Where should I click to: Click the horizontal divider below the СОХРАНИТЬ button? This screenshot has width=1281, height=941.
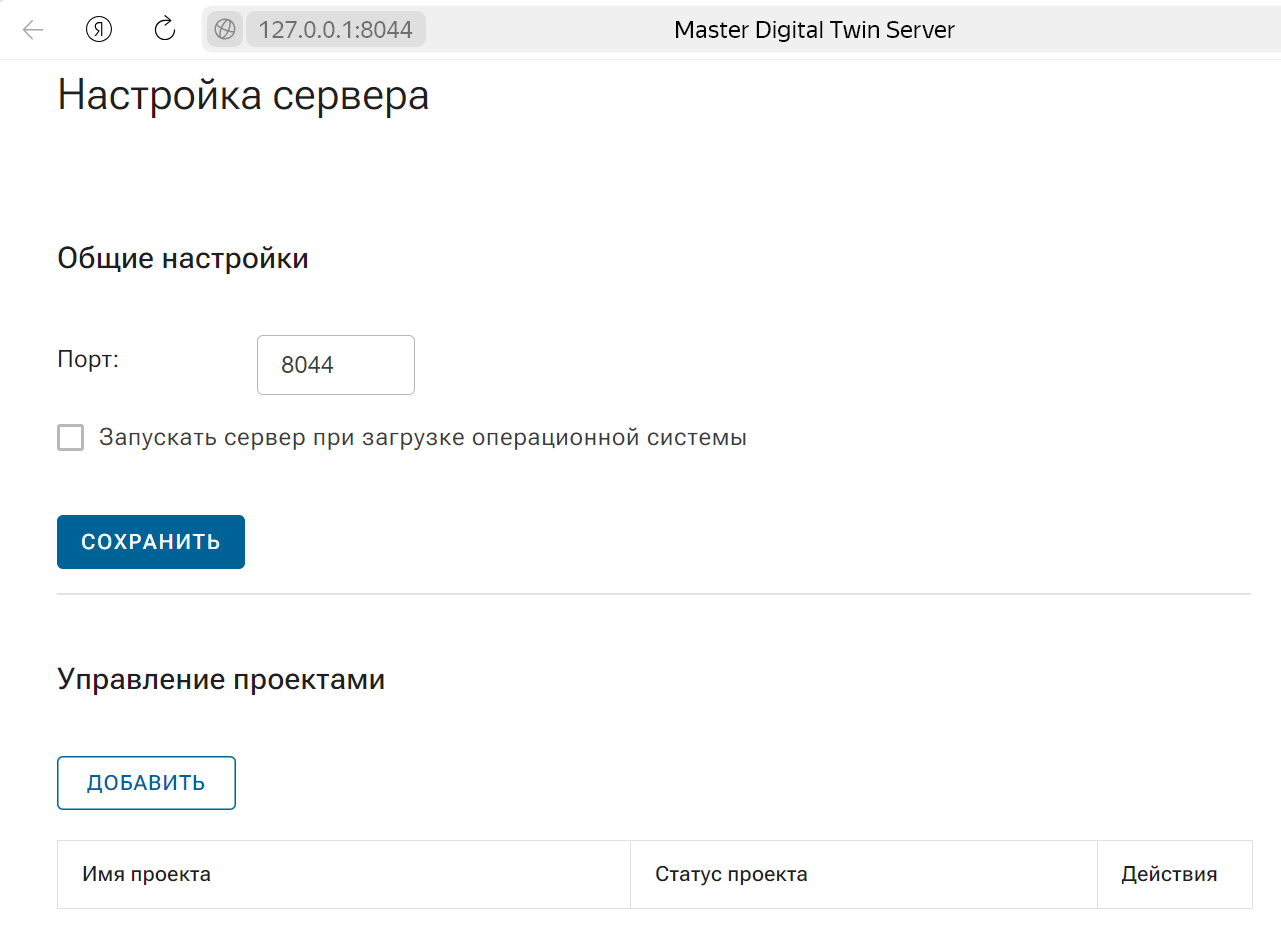coord(654,594)
